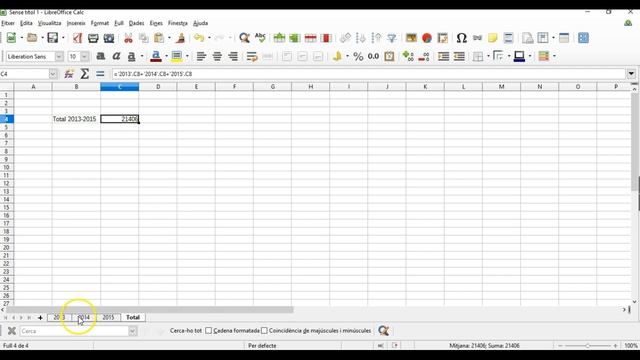Viewport: 640px width, 360px height.
Task: Click the New spreadsheet icon
Action: pos(11,38)
